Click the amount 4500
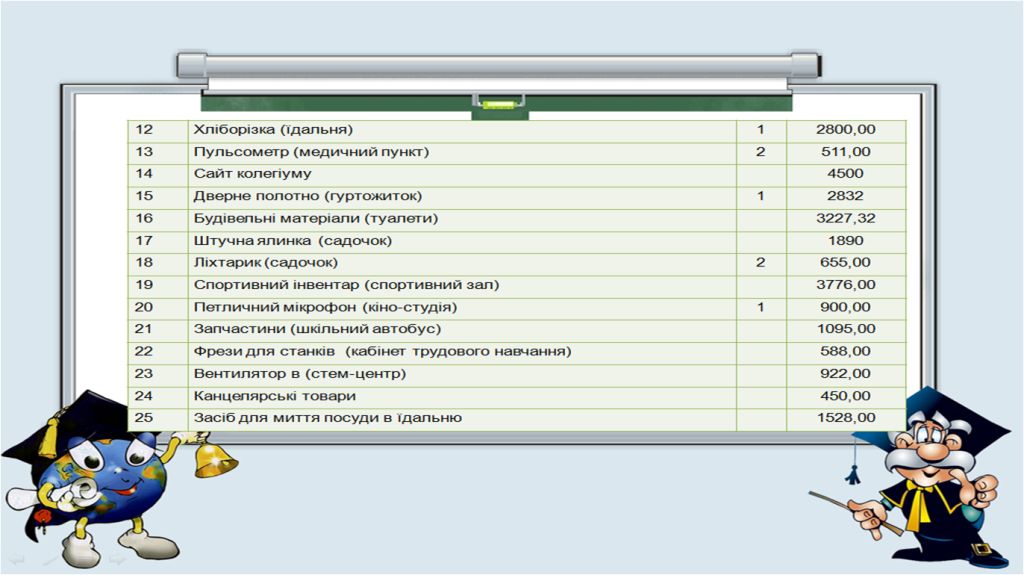The width and height of the screenshot is (1024, 575). (x=846, y=174)
